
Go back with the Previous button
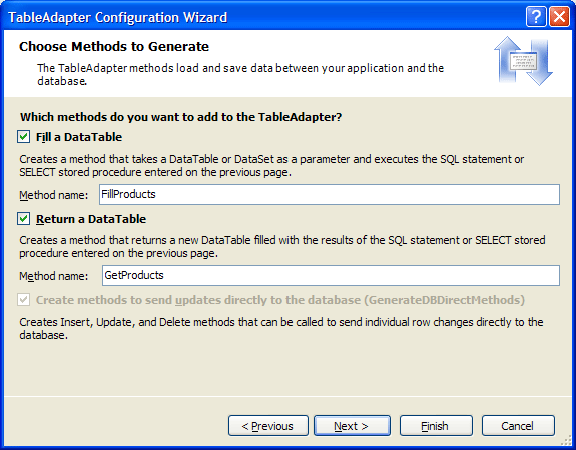click(x=268, y=426)
